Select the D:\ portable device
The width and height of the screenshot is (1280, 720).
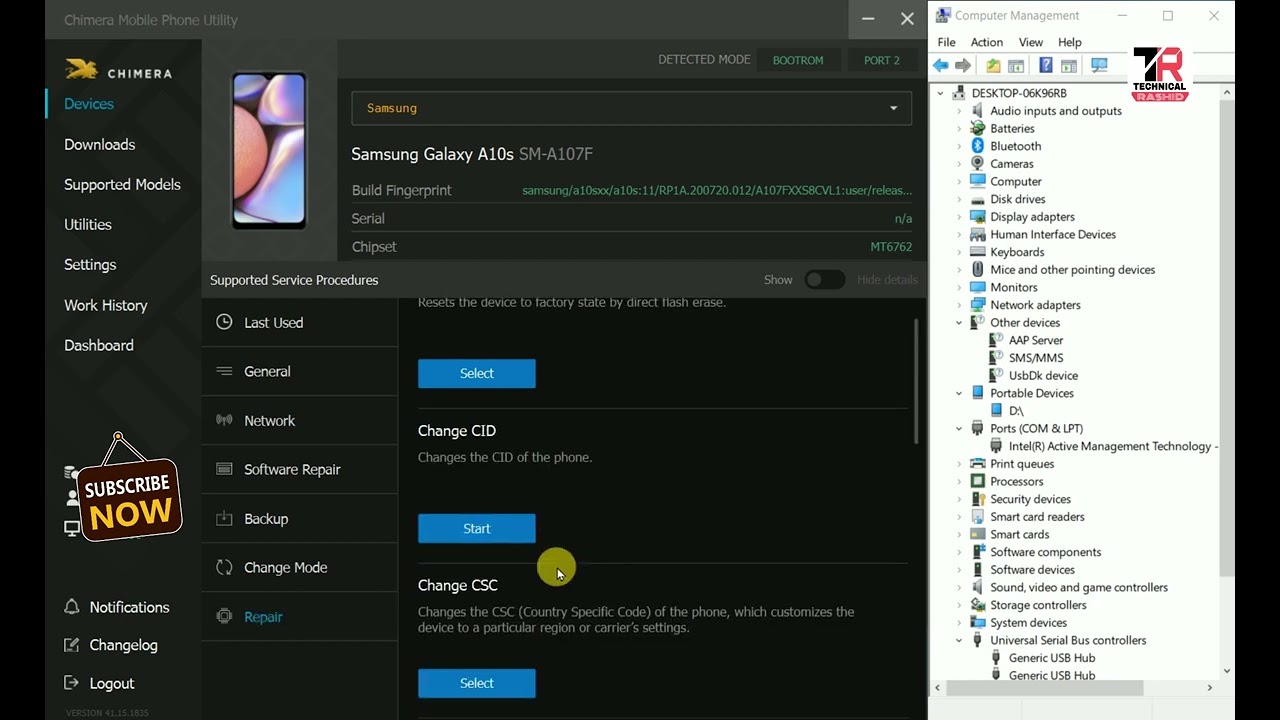1016,411
